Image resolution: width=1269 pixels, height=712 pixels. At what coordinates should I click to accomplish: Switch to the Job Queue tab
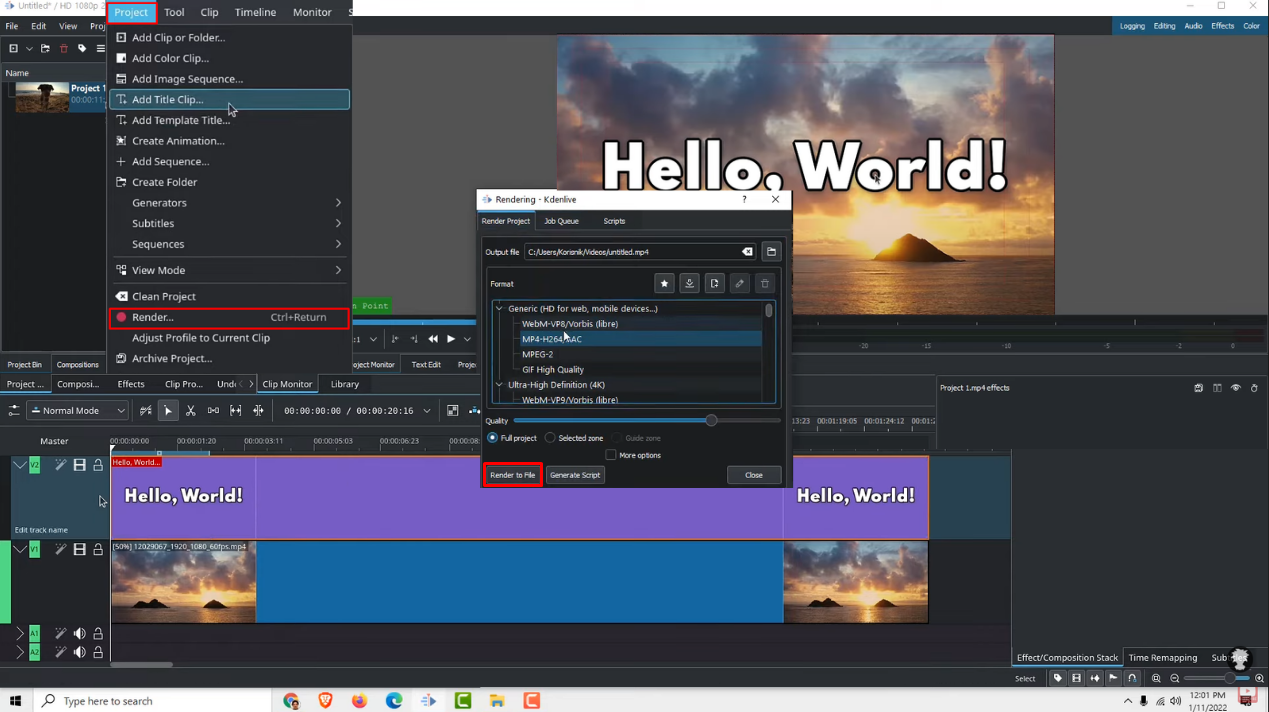click(561, 221)
